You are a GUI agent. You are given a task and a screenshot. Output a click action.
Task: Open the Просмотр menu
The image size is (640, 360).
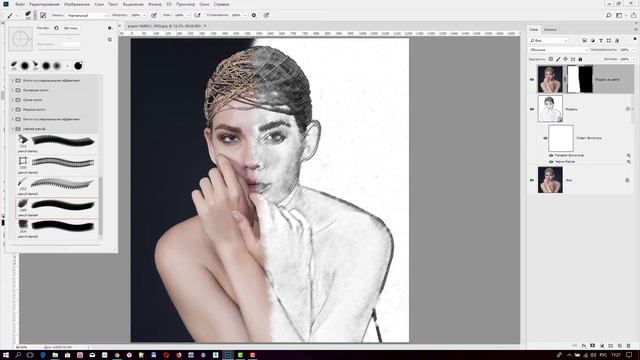pos(185,4)
